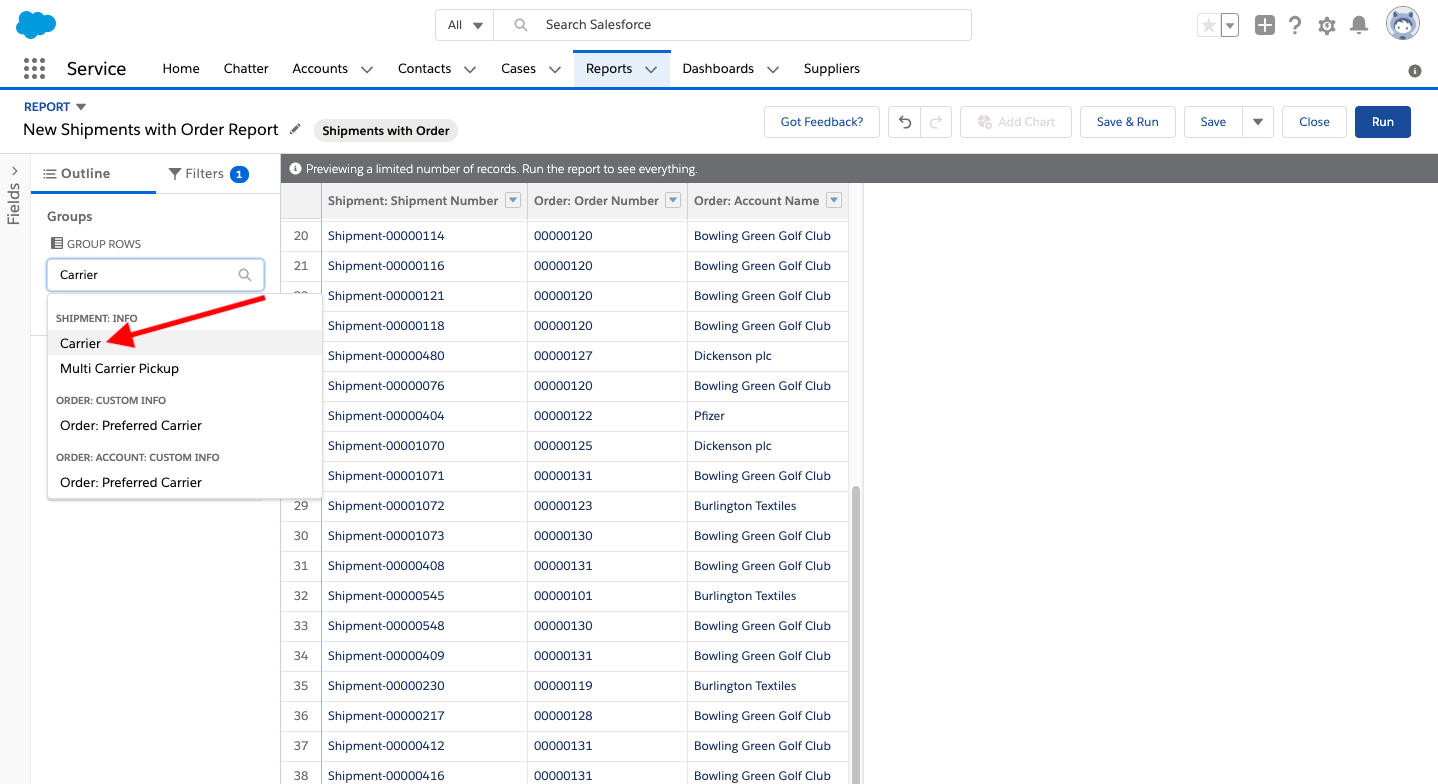1438x784 pixels.
Task: Click cell Shipment-00000114
Action: (424, 236)
